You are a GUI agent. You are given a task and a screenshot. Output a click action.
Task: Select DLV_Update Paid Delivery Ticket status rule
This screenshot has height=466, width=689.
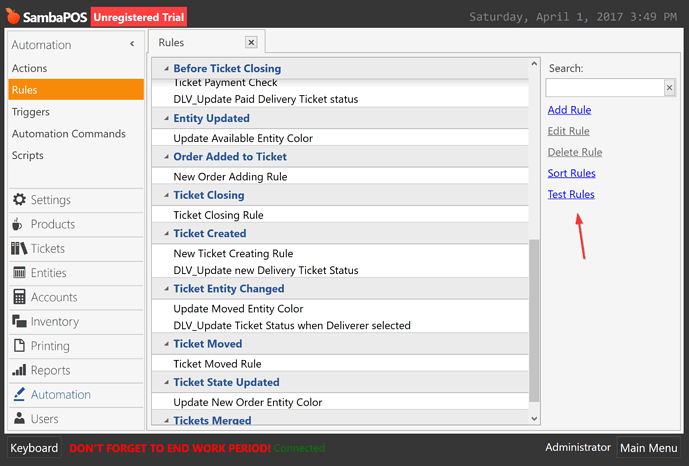340,99
